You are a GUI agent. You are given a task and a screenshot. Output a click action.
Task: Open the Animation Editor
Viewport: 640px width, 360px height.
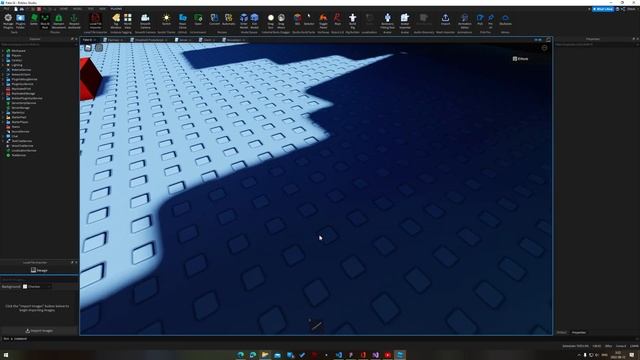(x=464, y=21)
